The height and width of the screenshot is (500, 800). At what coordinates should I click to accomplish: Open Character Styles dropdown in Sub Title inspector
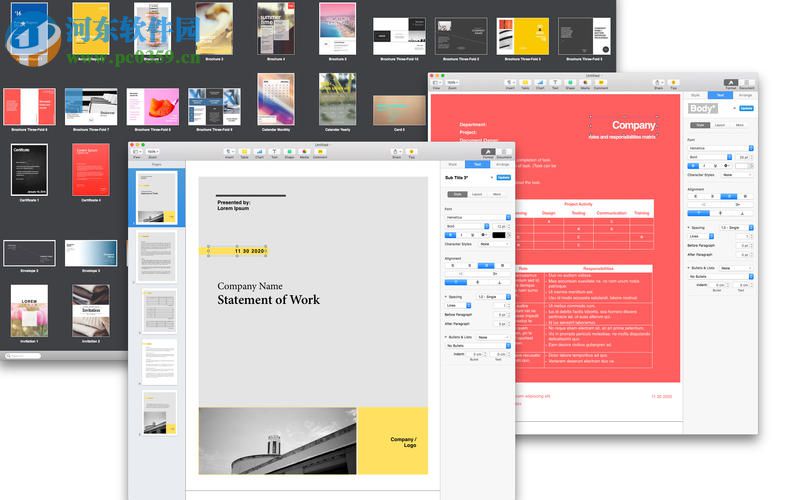(494, 244)
